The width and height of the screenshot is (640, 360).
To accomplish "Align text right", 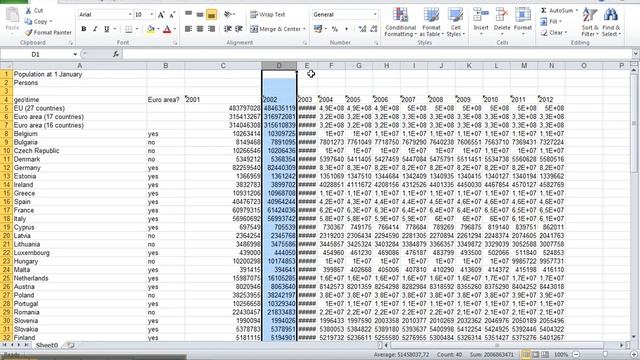I will (x=211, y=29).
